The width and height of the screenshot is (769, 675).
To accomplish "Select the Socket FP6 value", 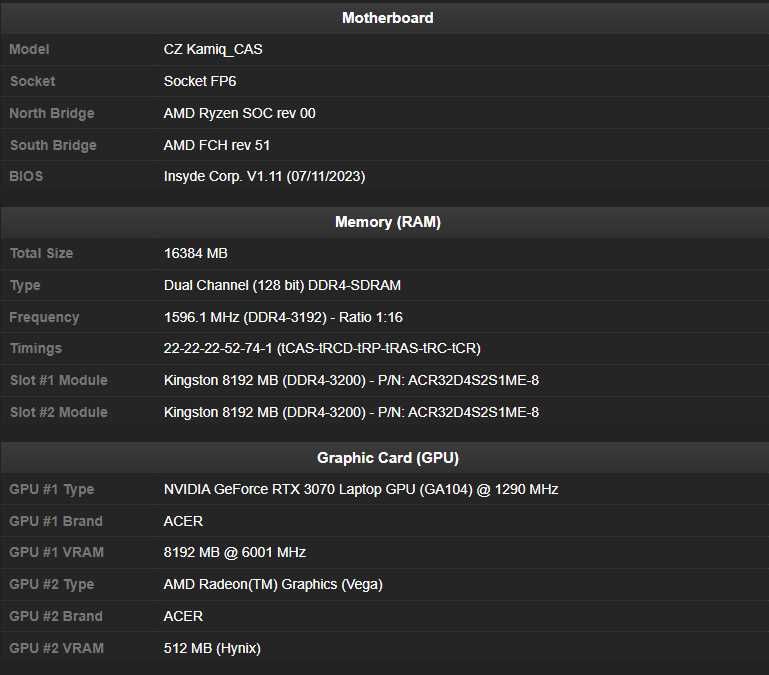I will click(x=200, y=81).
